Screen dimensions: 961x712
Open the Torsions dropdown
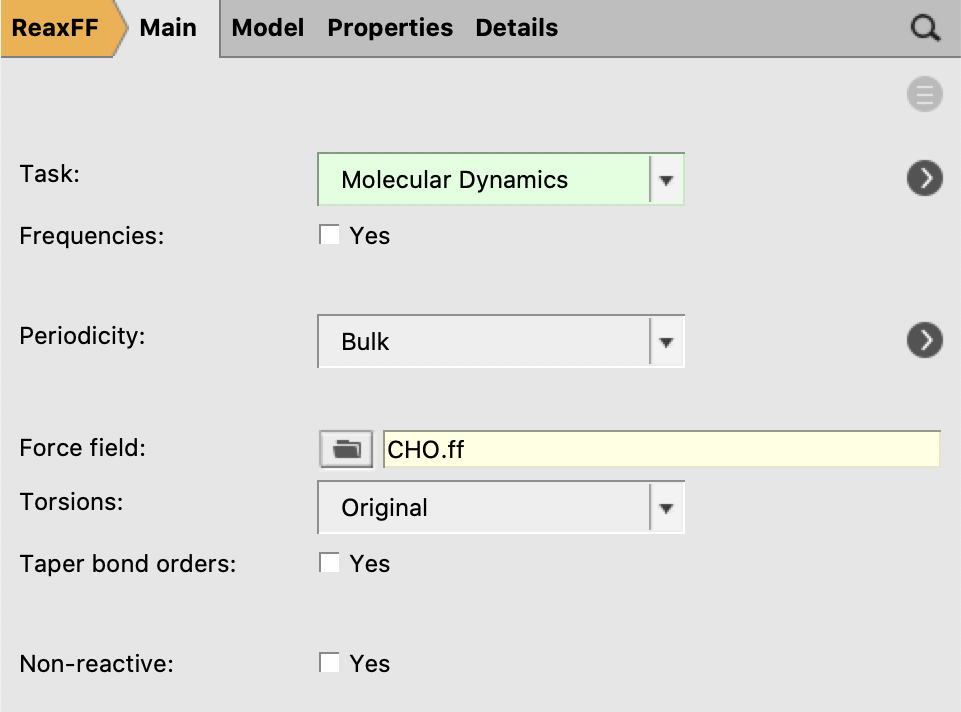(x=666, y=507)
